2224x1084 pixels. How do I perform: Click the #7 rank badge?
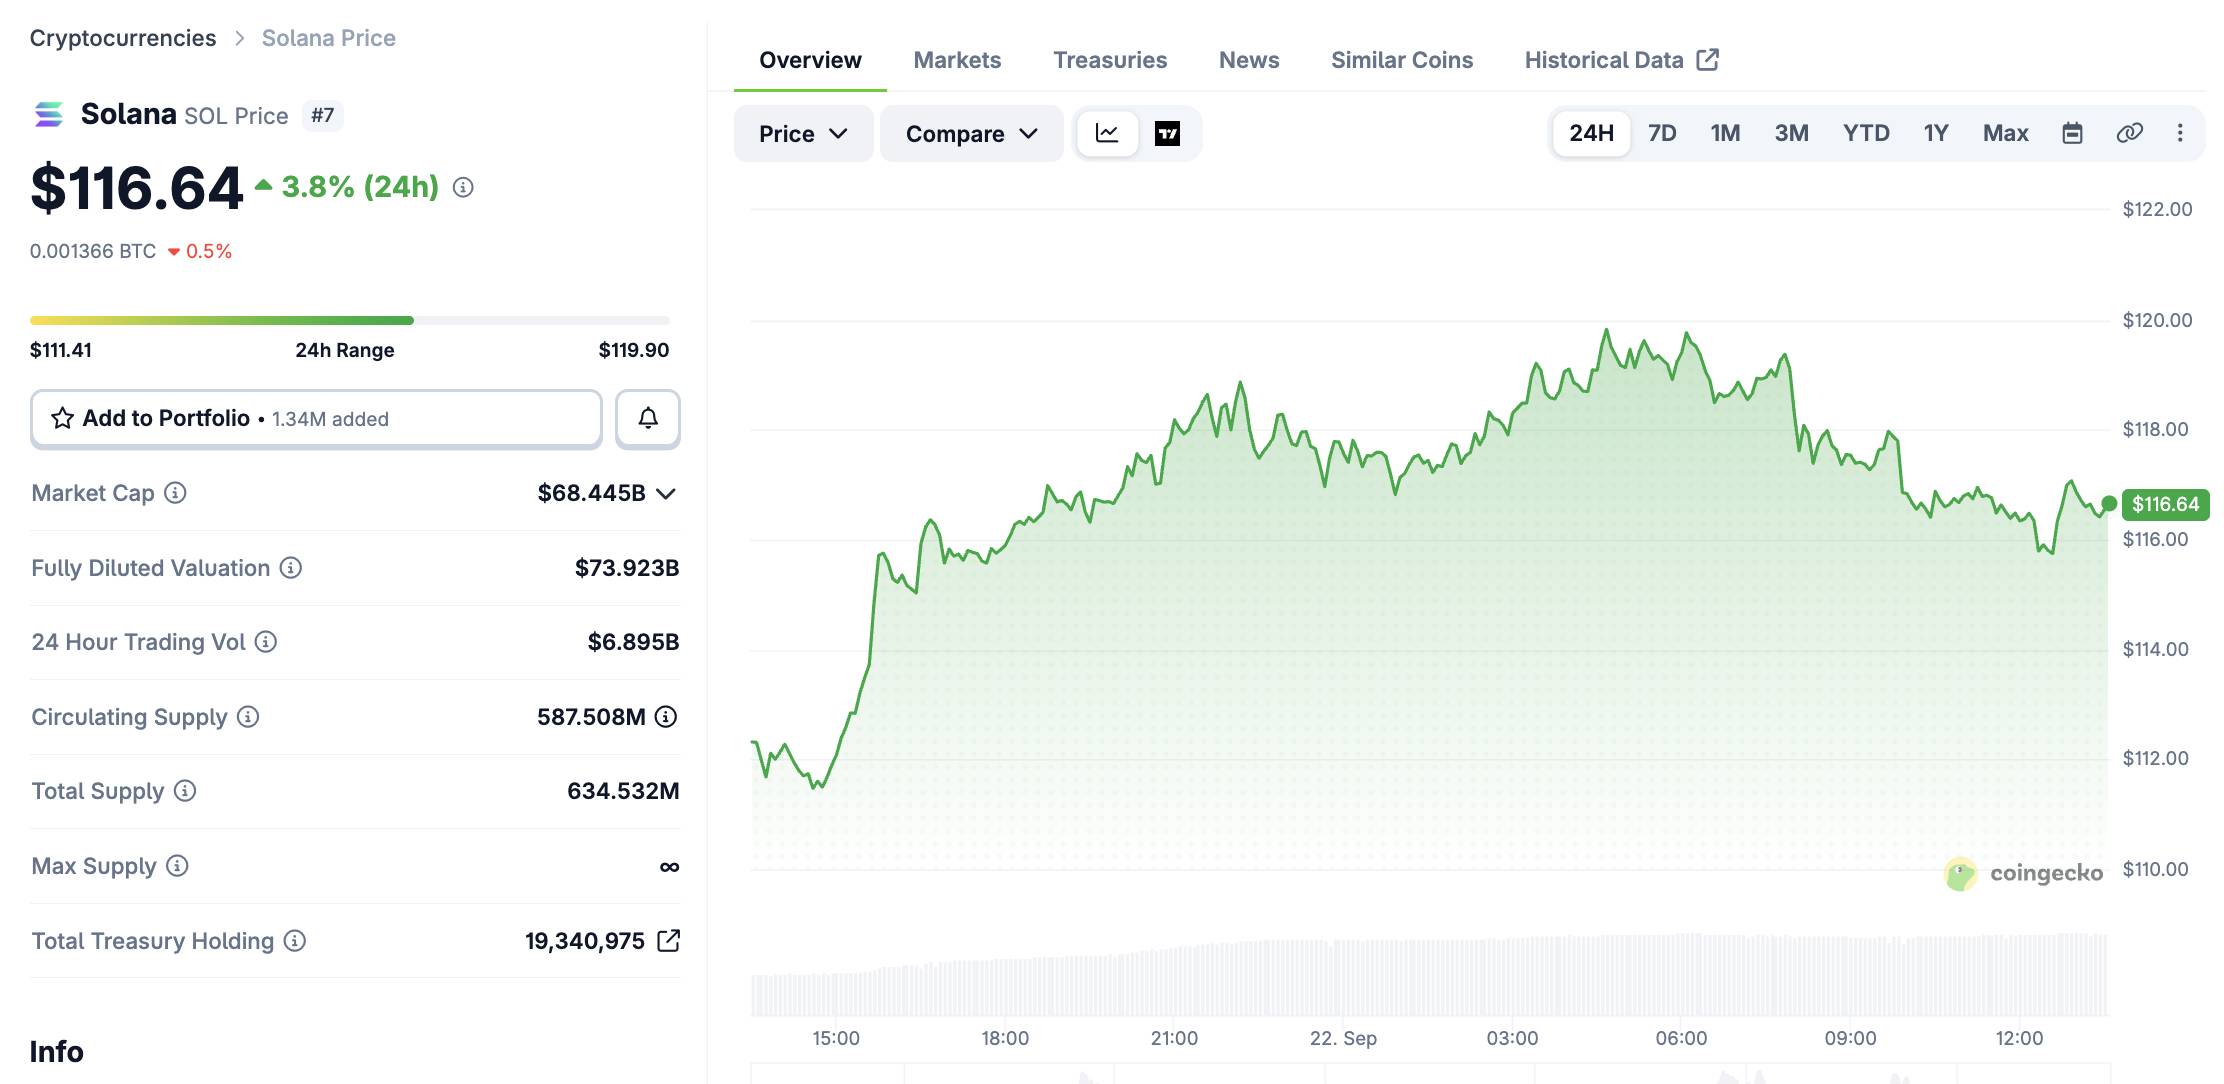click(x=322, y=115)
